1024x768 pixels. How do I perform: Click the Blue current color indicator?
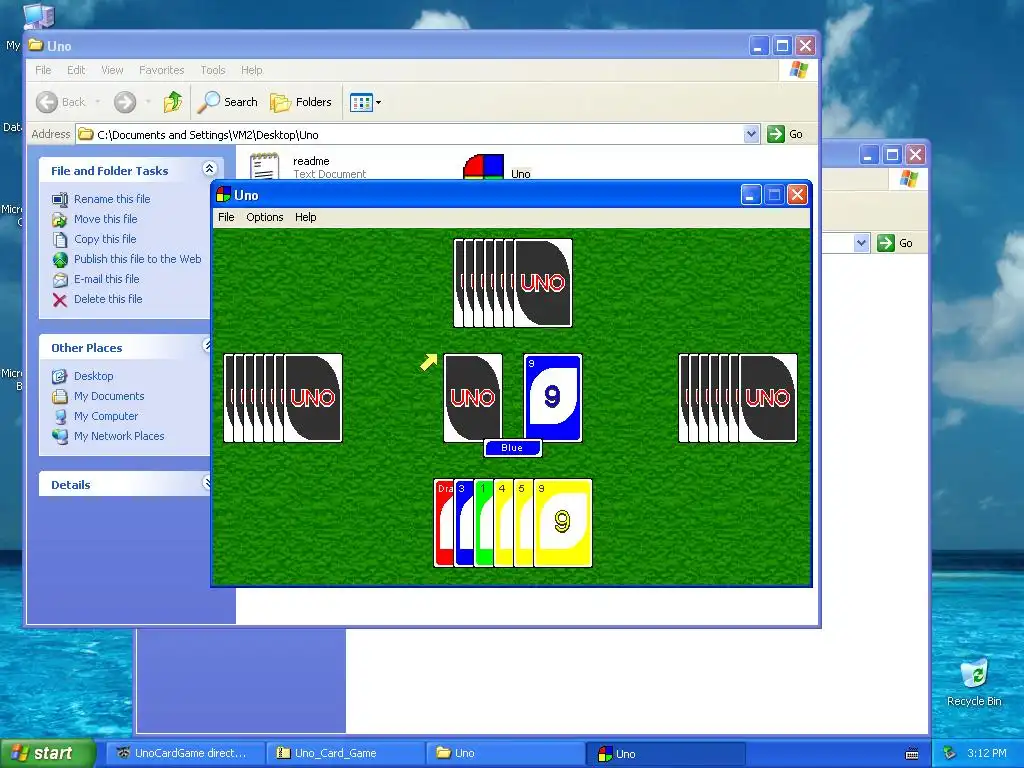coord(513,448)
